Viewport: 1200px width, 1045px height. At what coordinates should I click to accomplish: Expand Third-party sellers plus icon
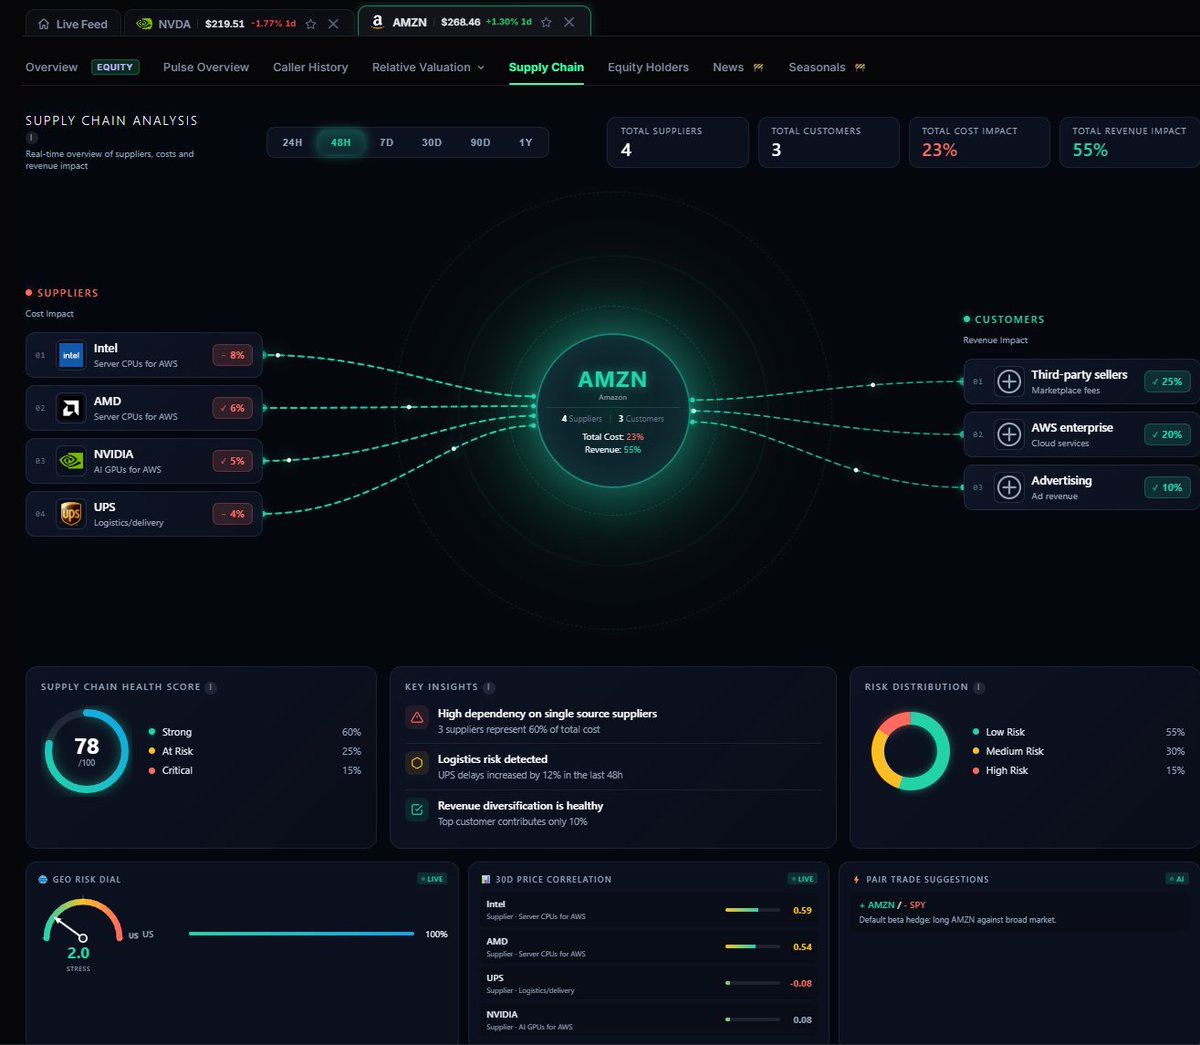tap(1009, 381)
